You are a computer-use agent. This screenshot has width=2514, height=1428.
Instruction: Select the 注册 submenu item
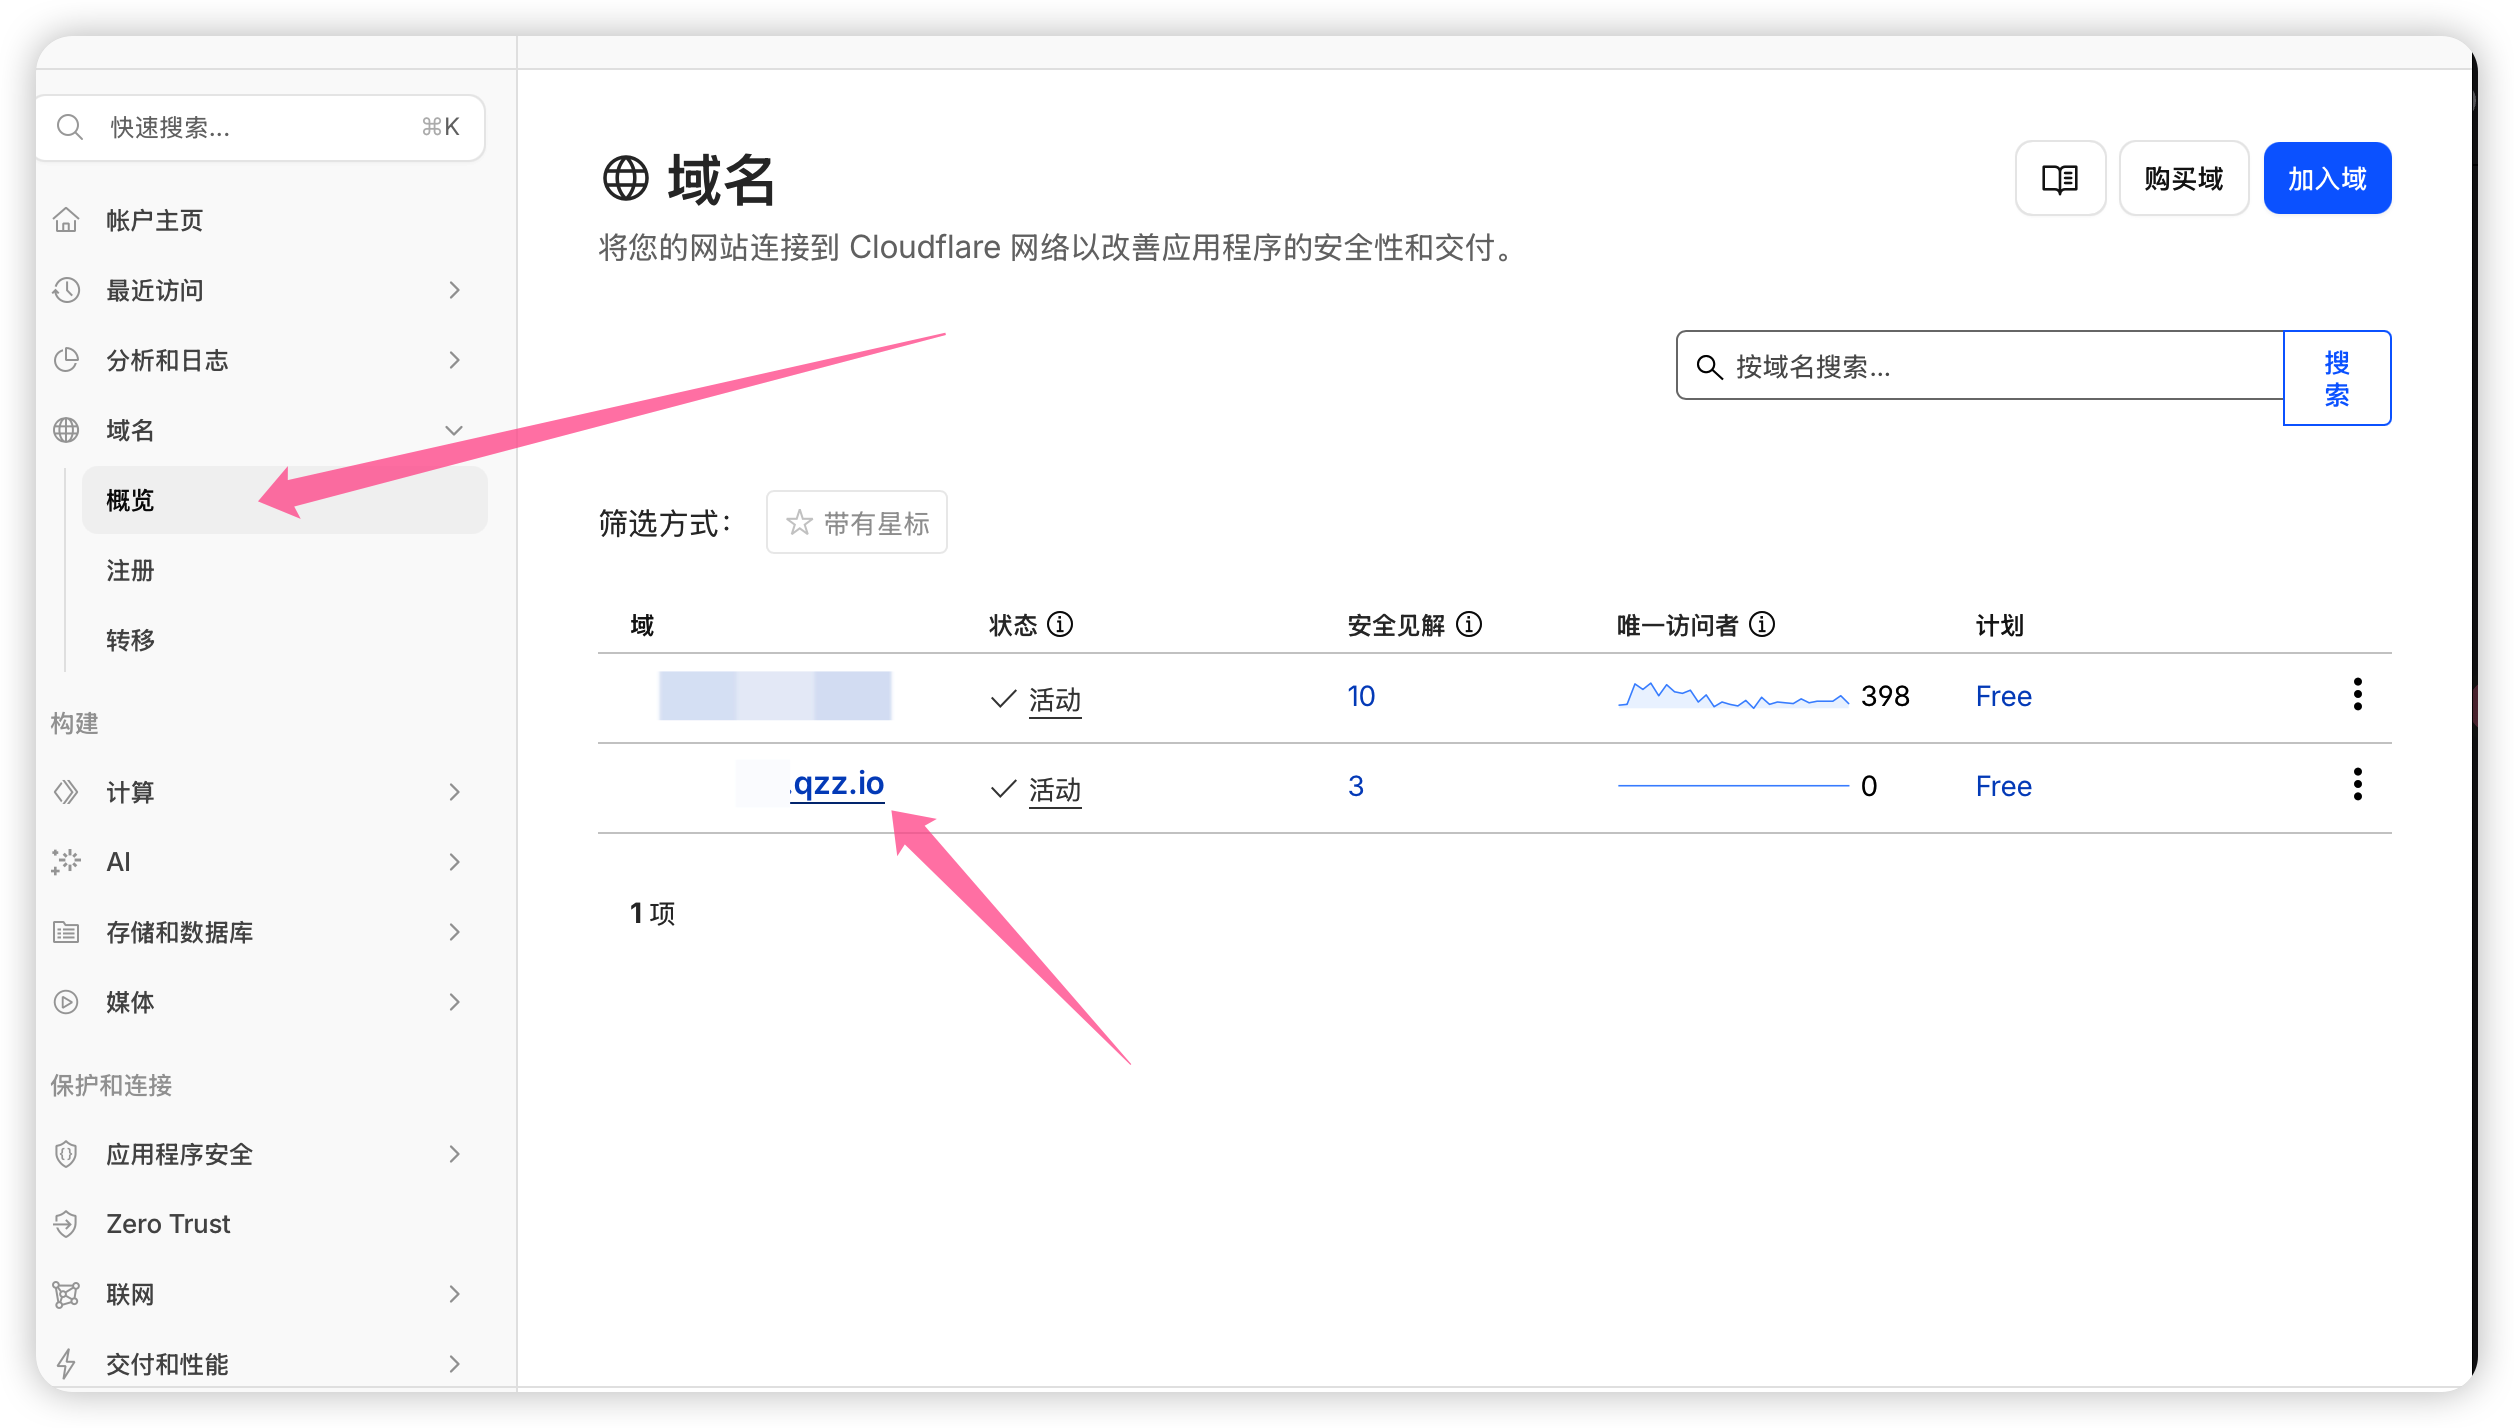pyautogui.click(x=131, y=570)
